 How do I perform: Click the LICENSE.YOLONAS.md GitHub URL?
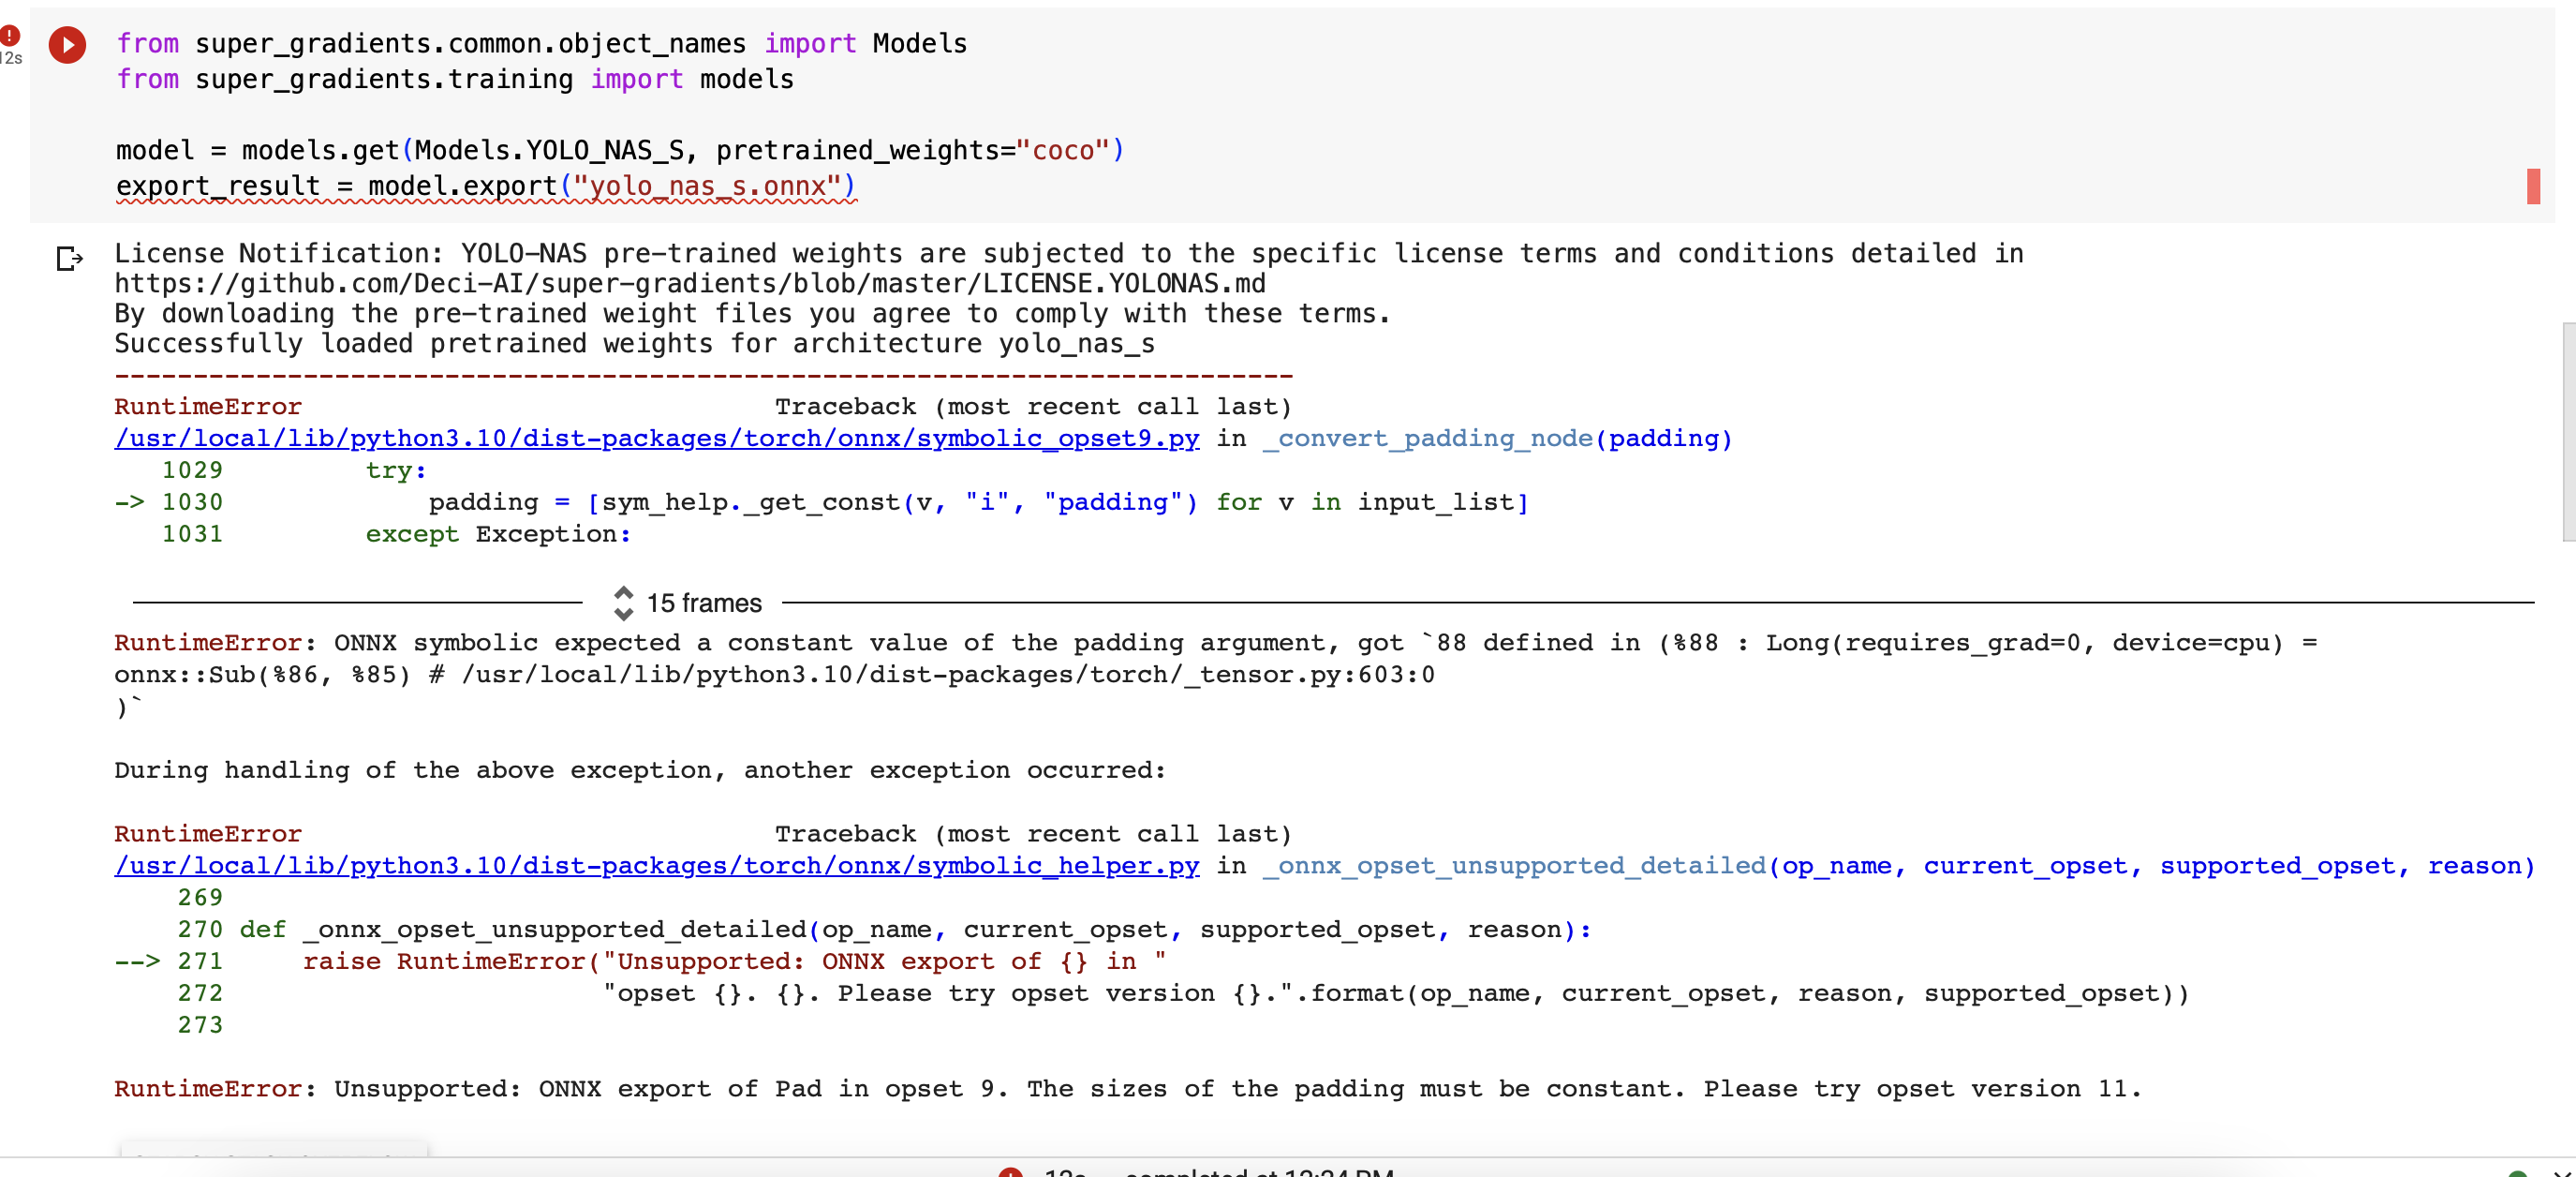coord(690,283)
